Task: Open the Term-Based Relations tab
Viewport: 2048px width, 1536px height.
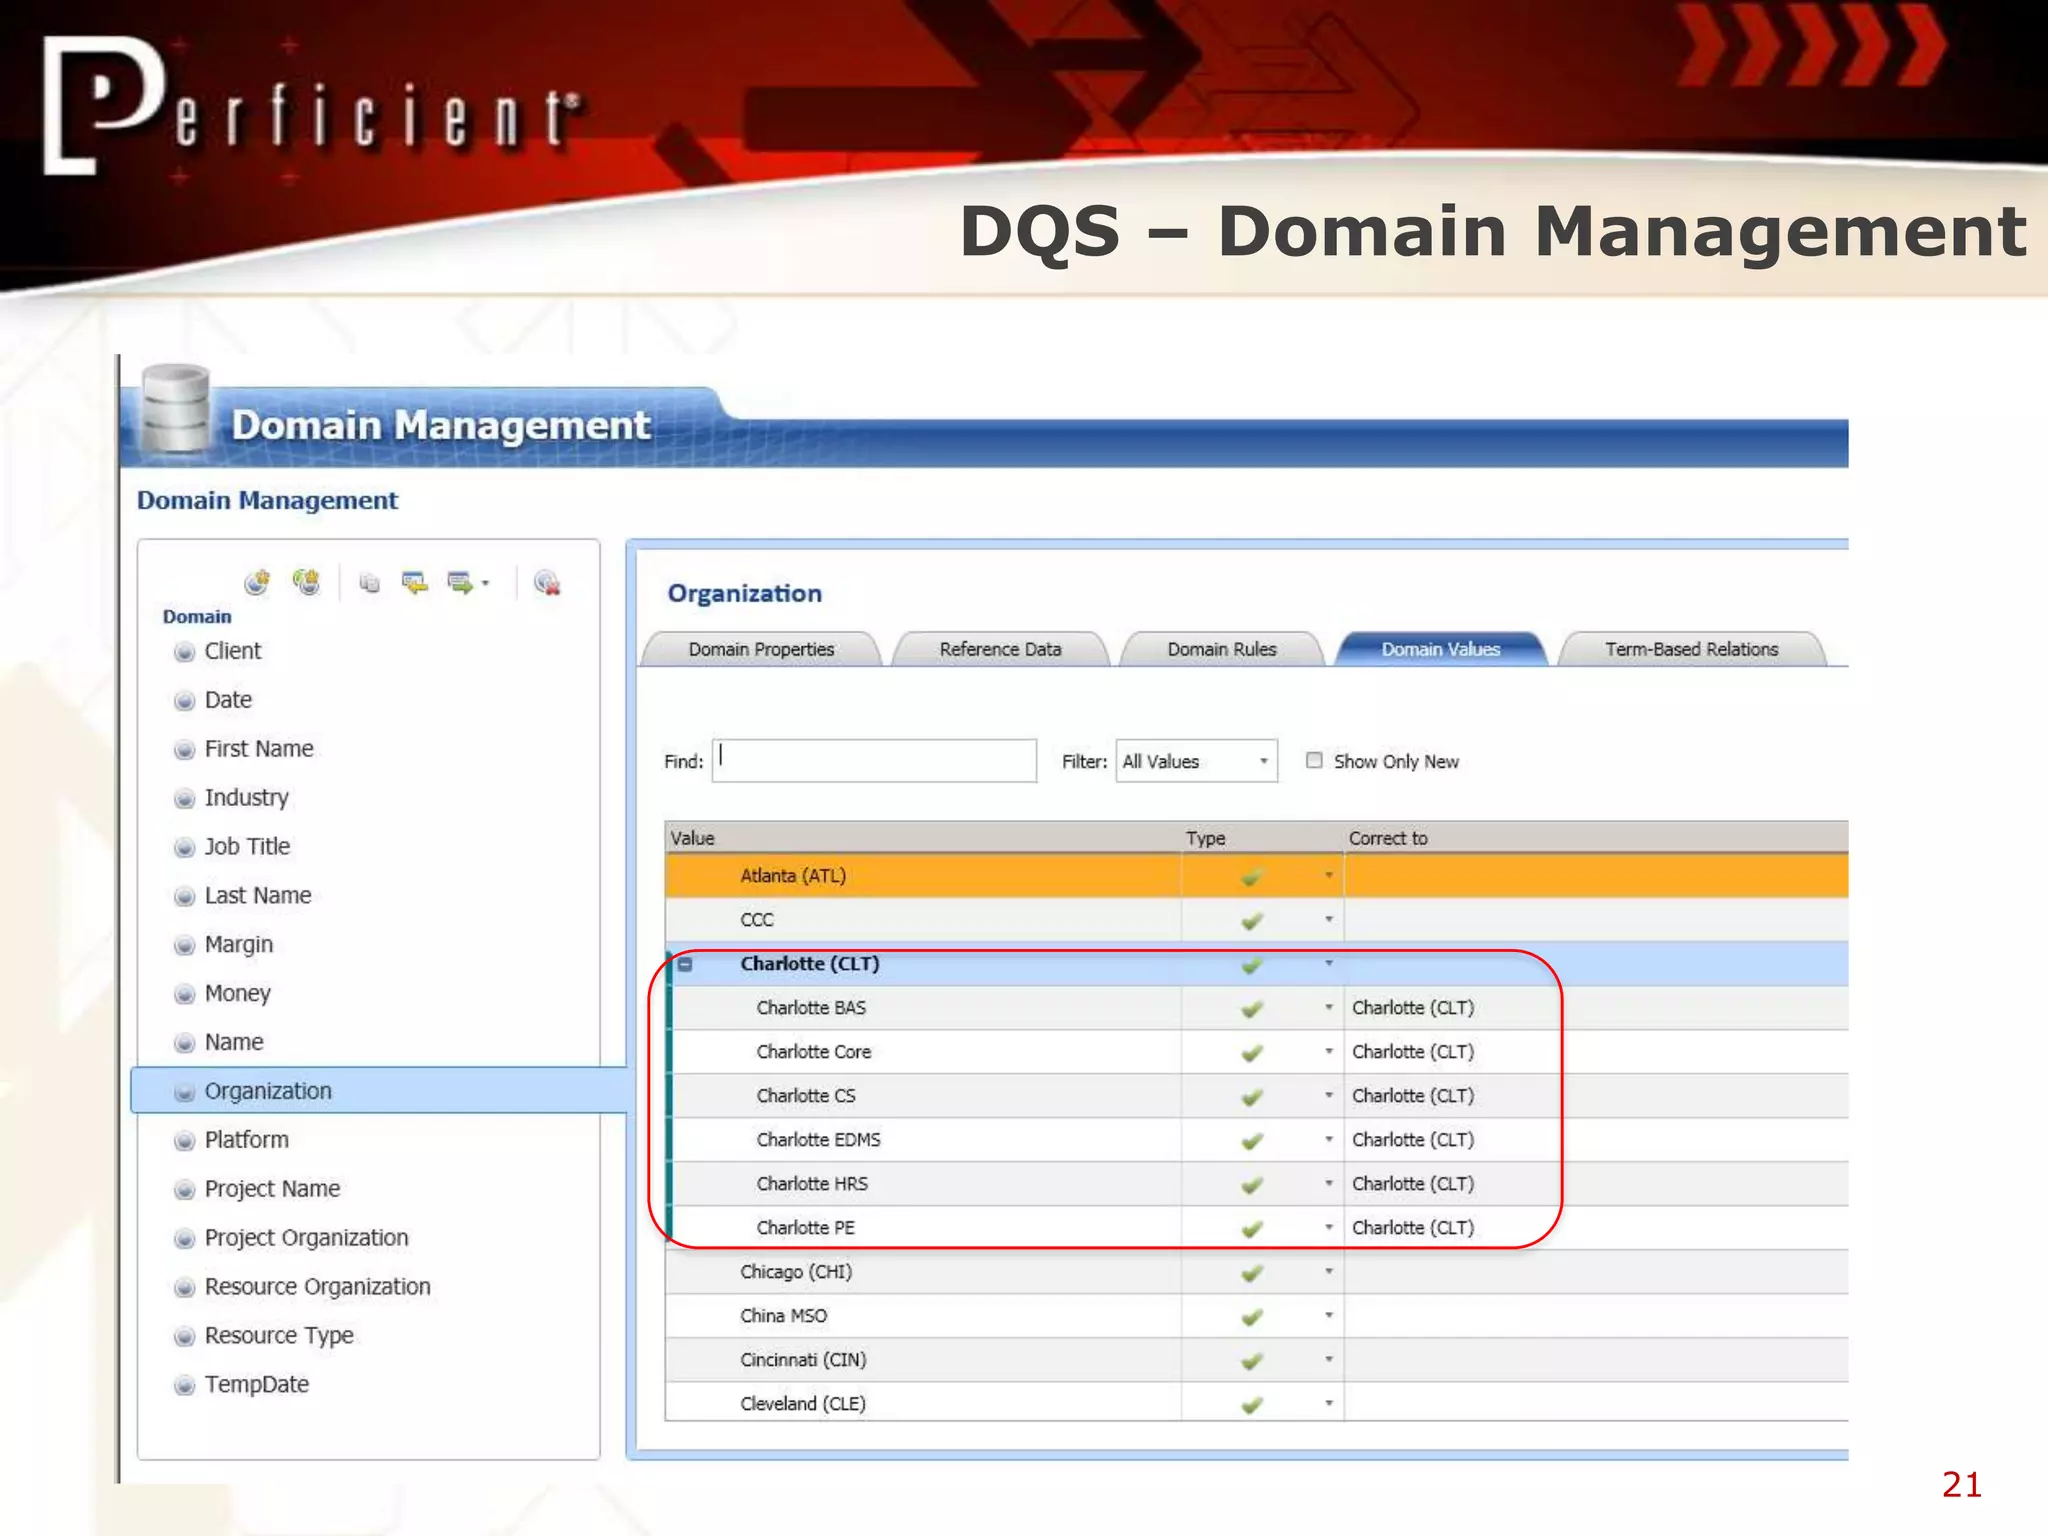Action: (x=1692, y=649)
